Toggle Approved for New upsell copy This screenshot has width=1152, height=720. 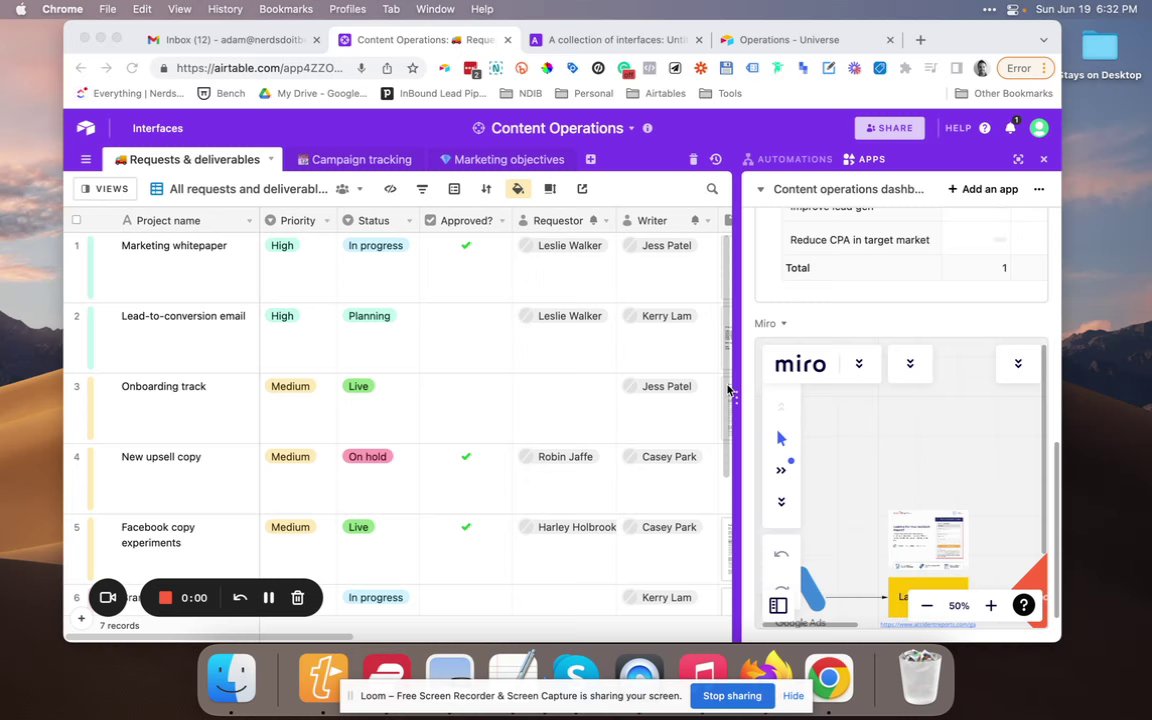tap(466, 456)
